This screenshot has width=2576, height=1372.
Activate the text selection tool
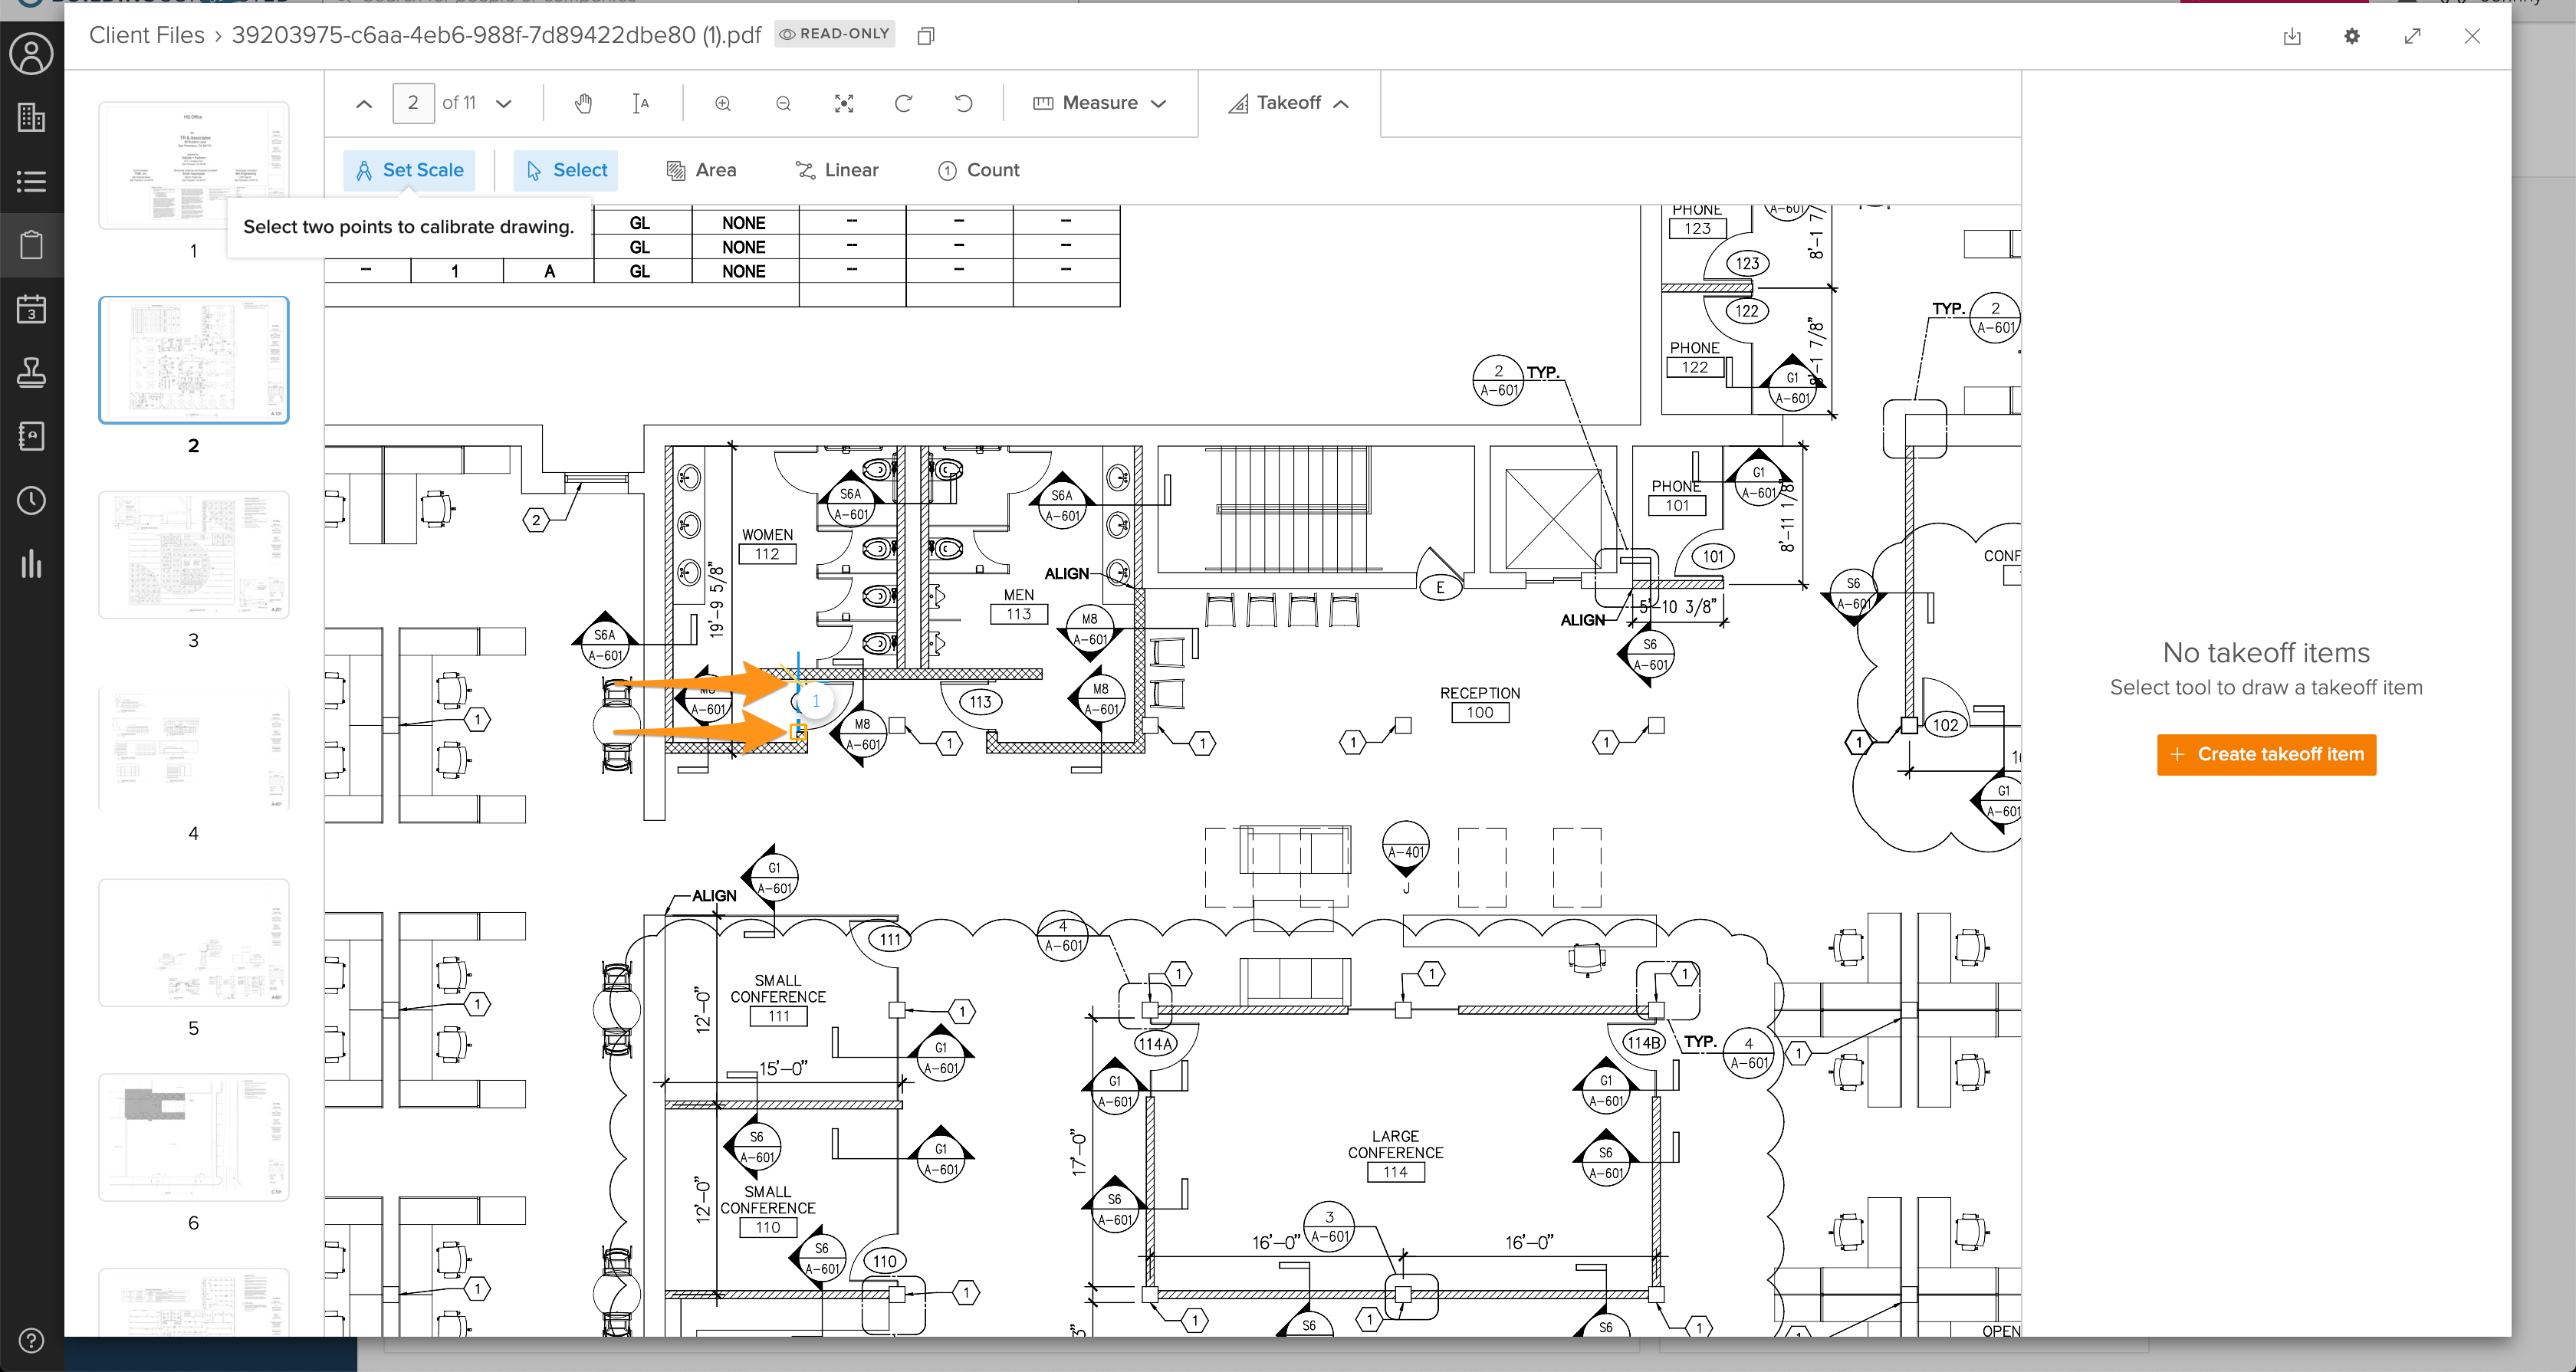[x=641, y=103]
